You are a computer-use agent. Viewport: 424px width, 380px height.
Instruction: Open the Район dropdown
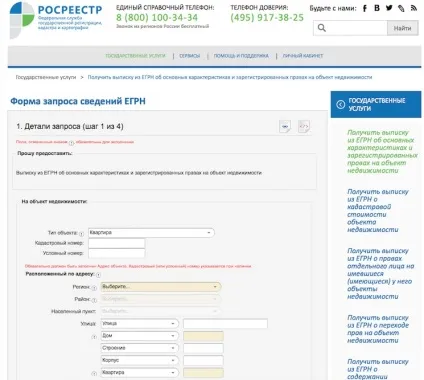point(161,299)
